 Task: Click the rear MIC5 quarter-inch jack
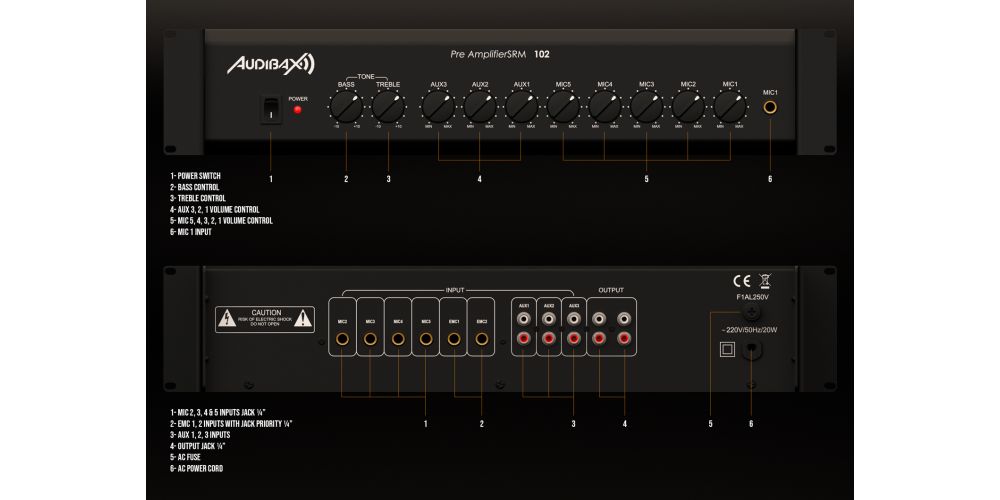coord(425,339)
